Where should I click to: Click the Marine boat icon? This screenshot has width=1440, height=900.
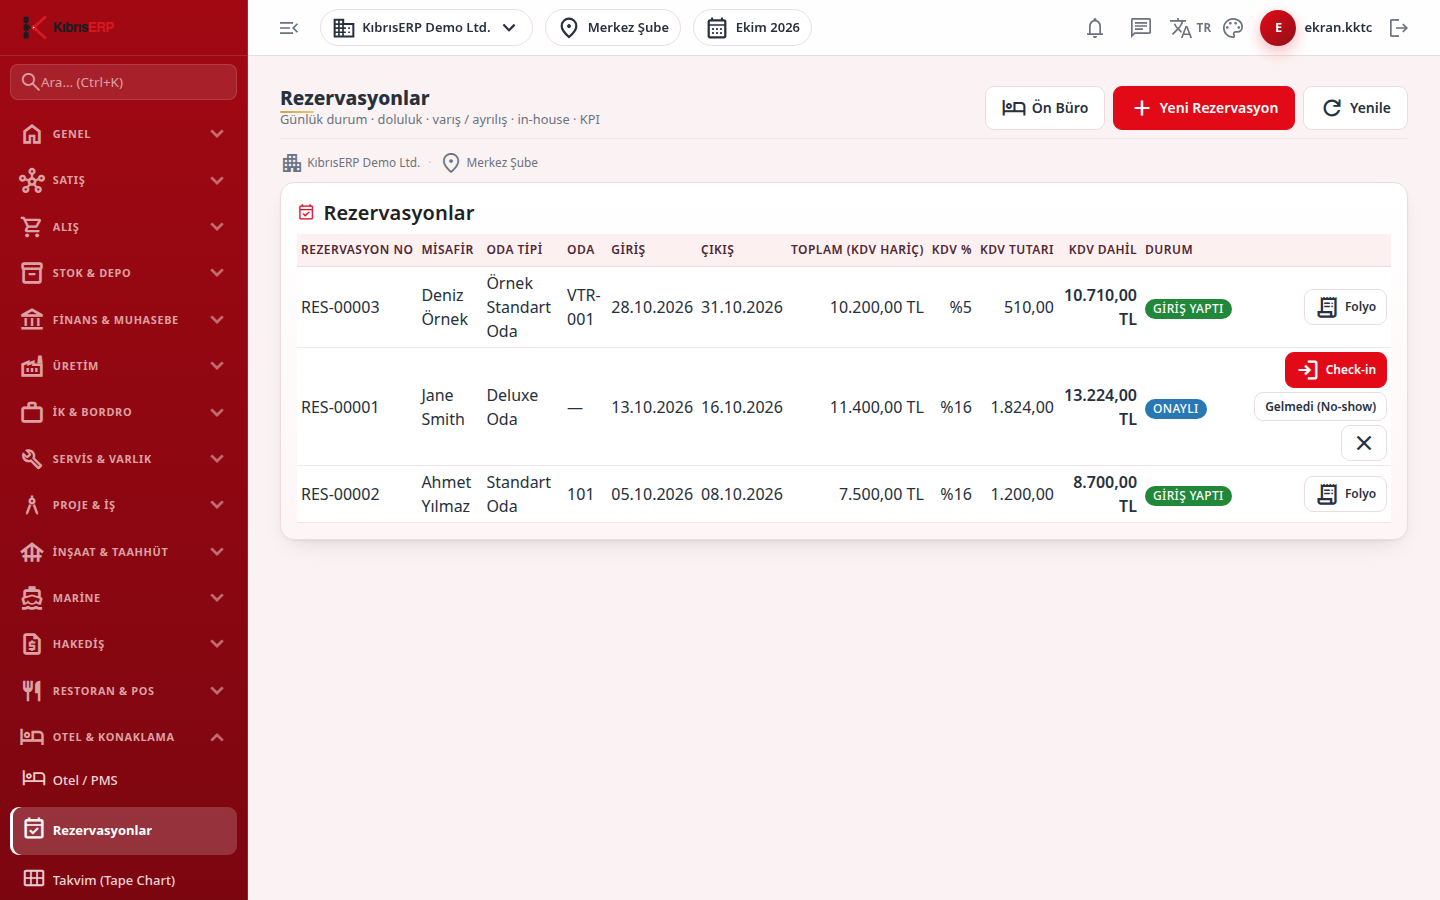tap(32, 598)
